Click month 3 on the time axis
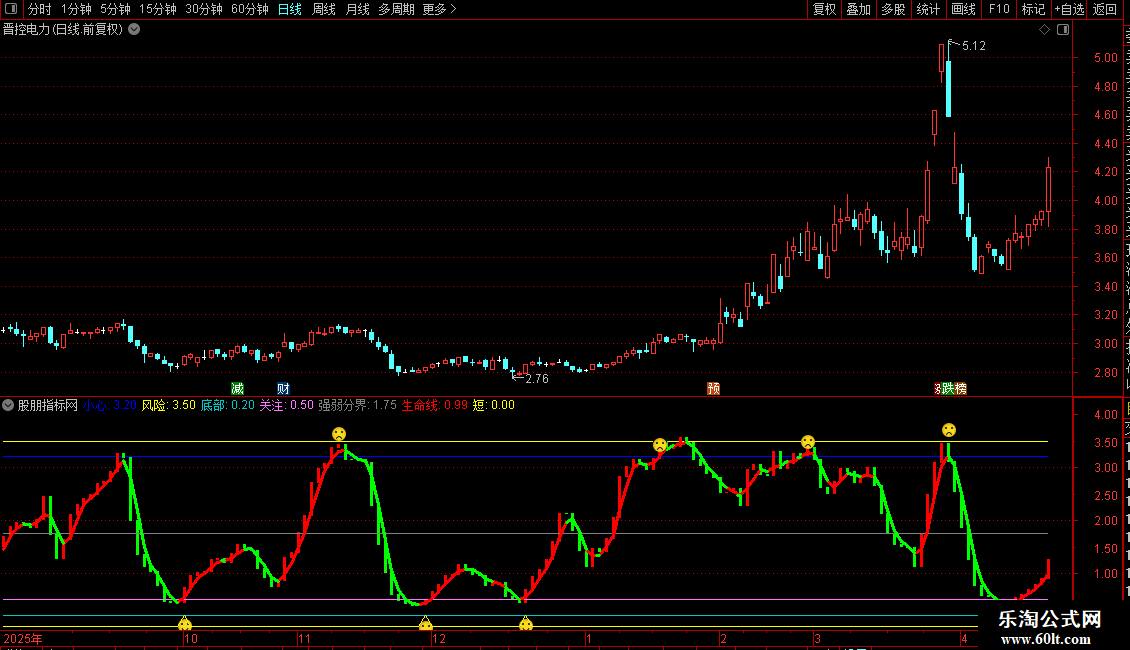 pos(817,639)
